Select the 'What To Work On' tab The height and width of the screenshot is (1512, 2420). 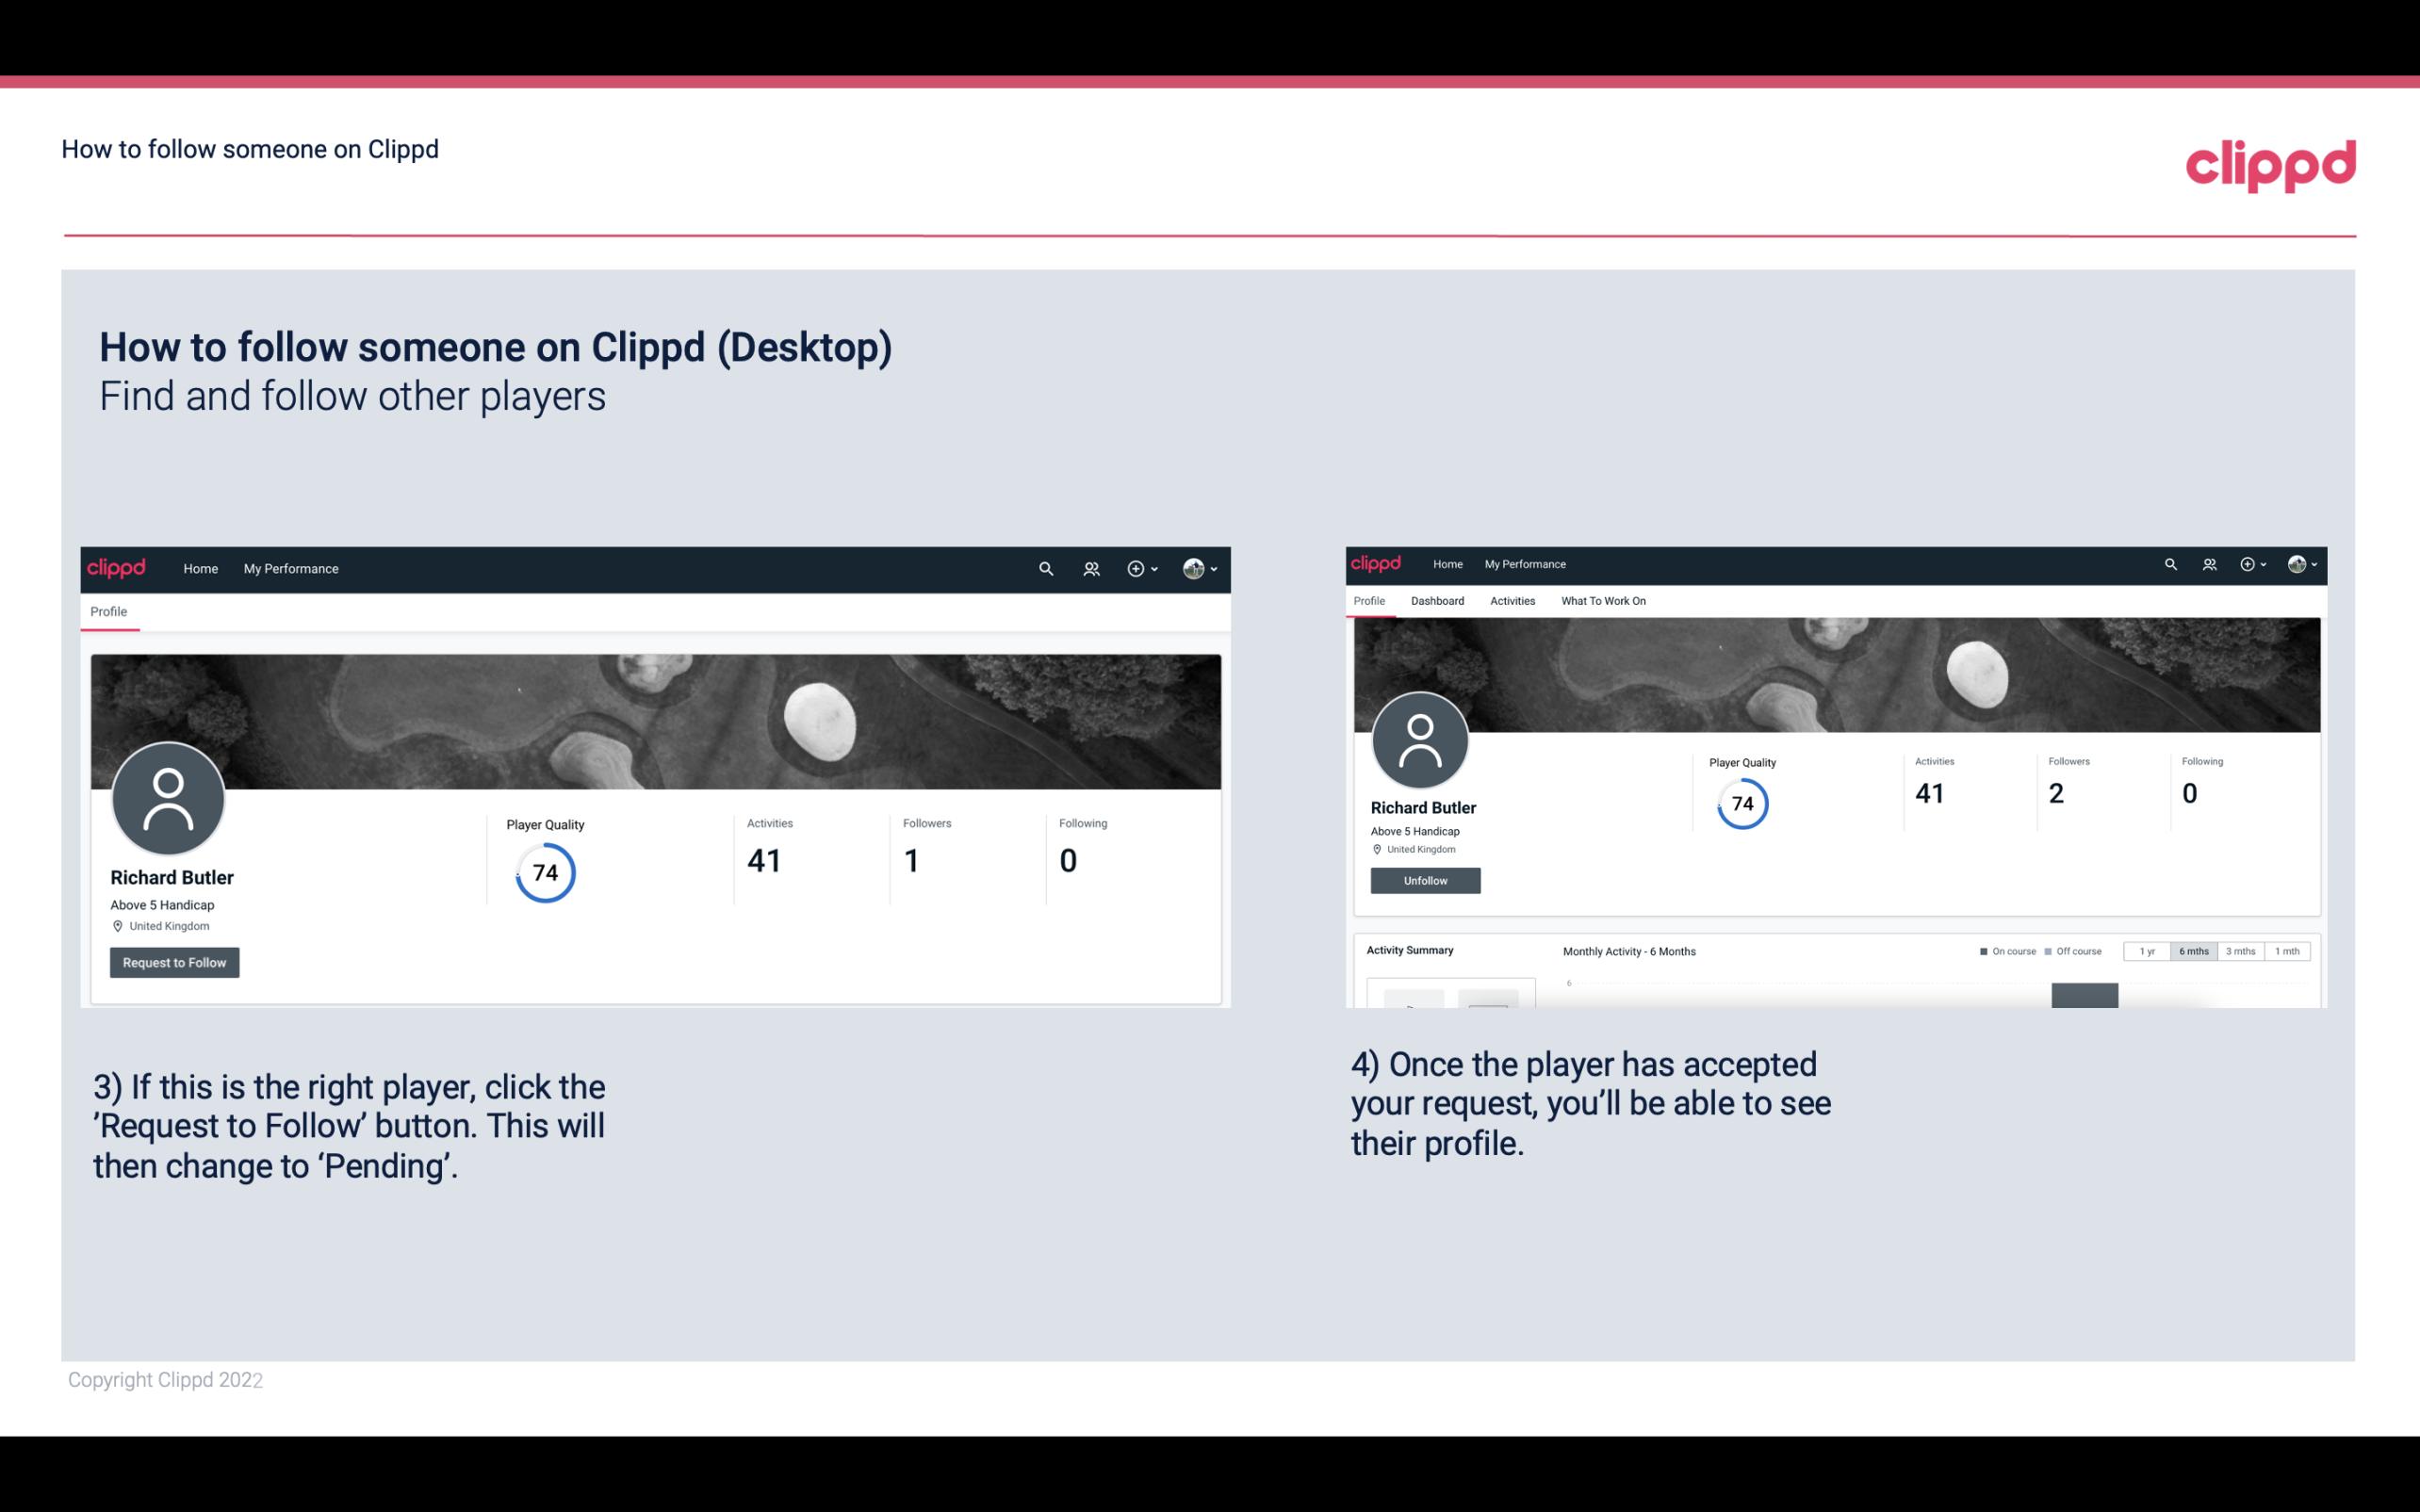1603,599
